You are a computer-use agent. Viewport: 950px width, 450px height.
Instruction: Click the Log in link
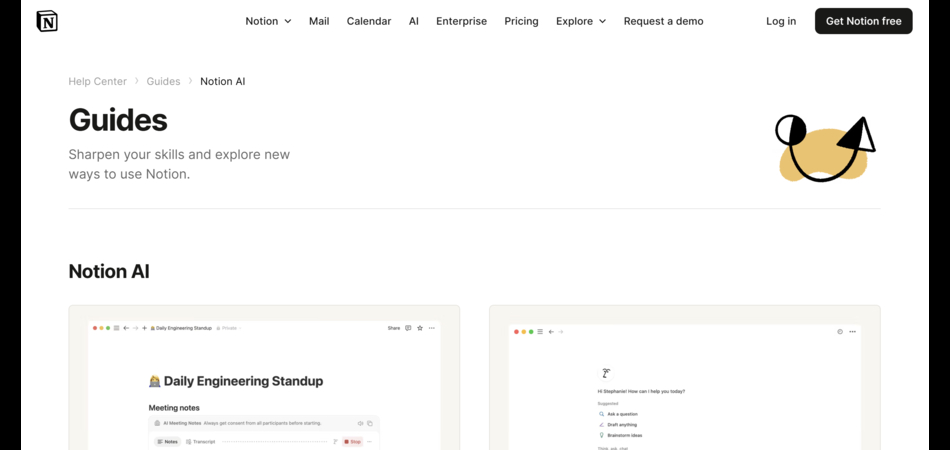[781, 21]
